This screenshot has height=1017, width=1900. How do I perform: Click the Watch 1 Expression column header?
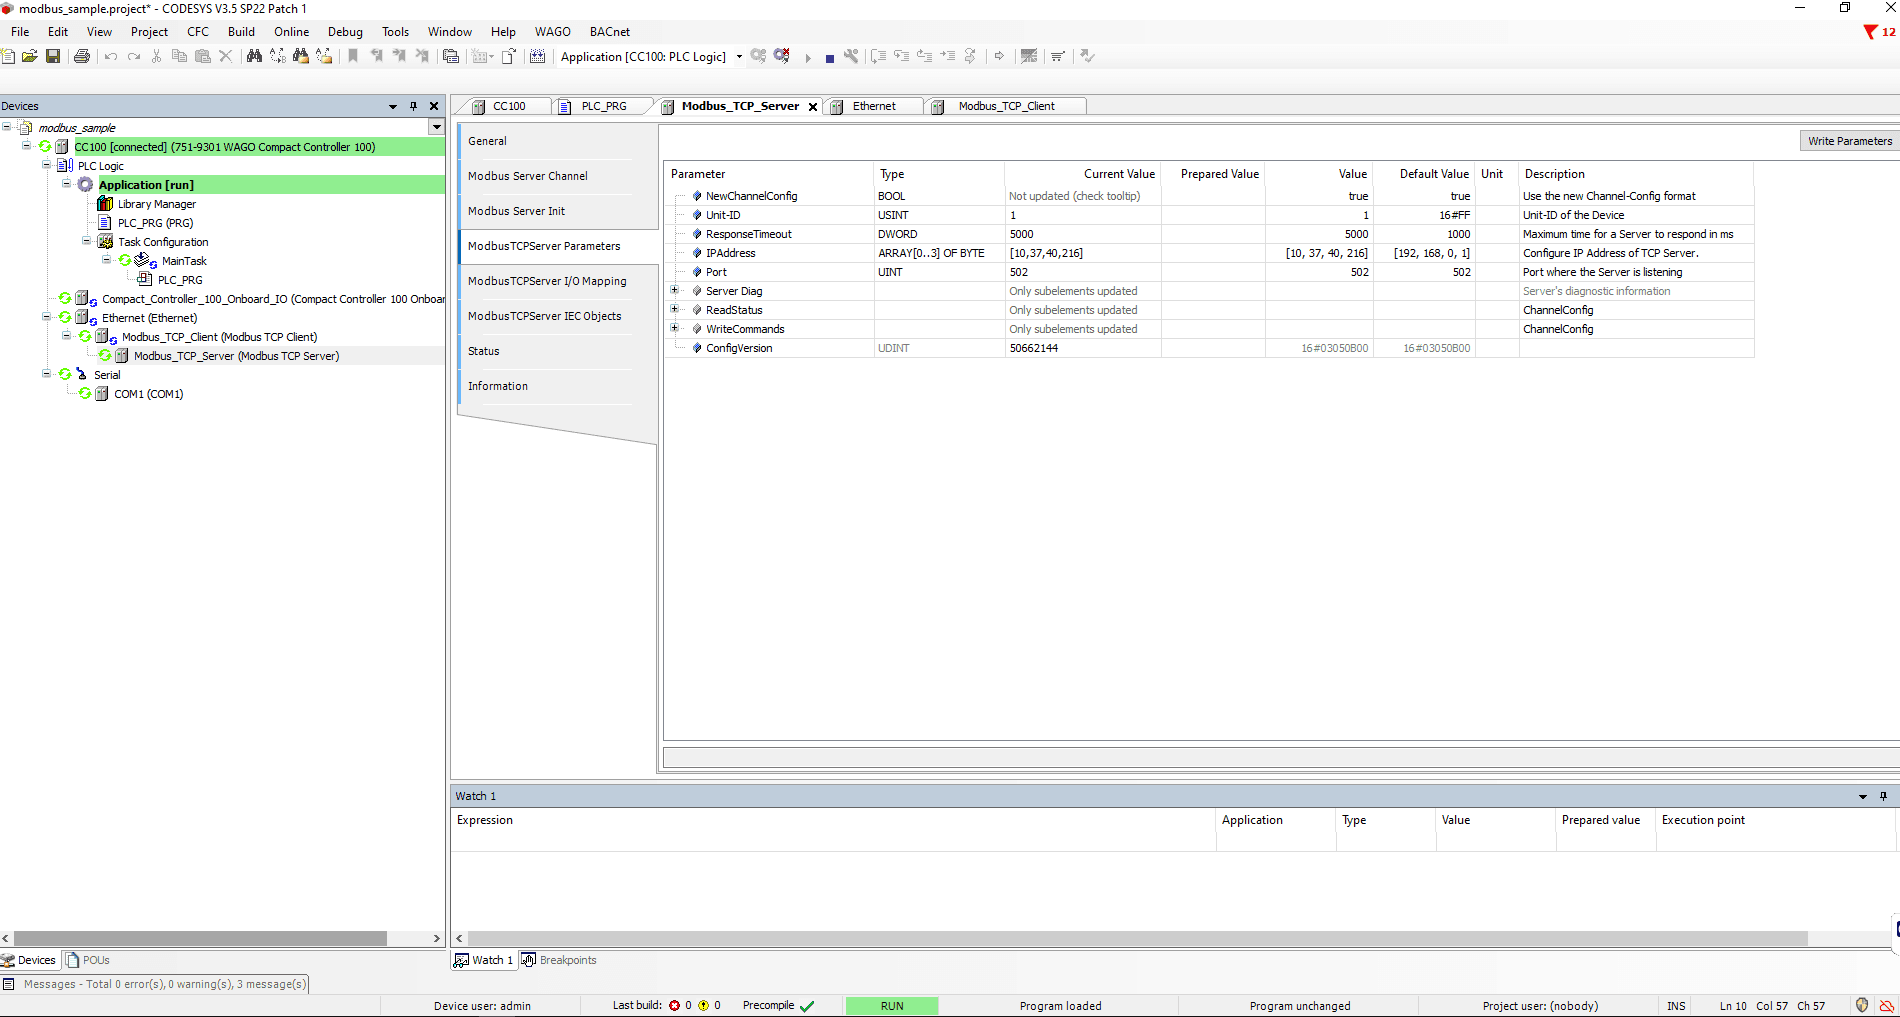(833, 820)
